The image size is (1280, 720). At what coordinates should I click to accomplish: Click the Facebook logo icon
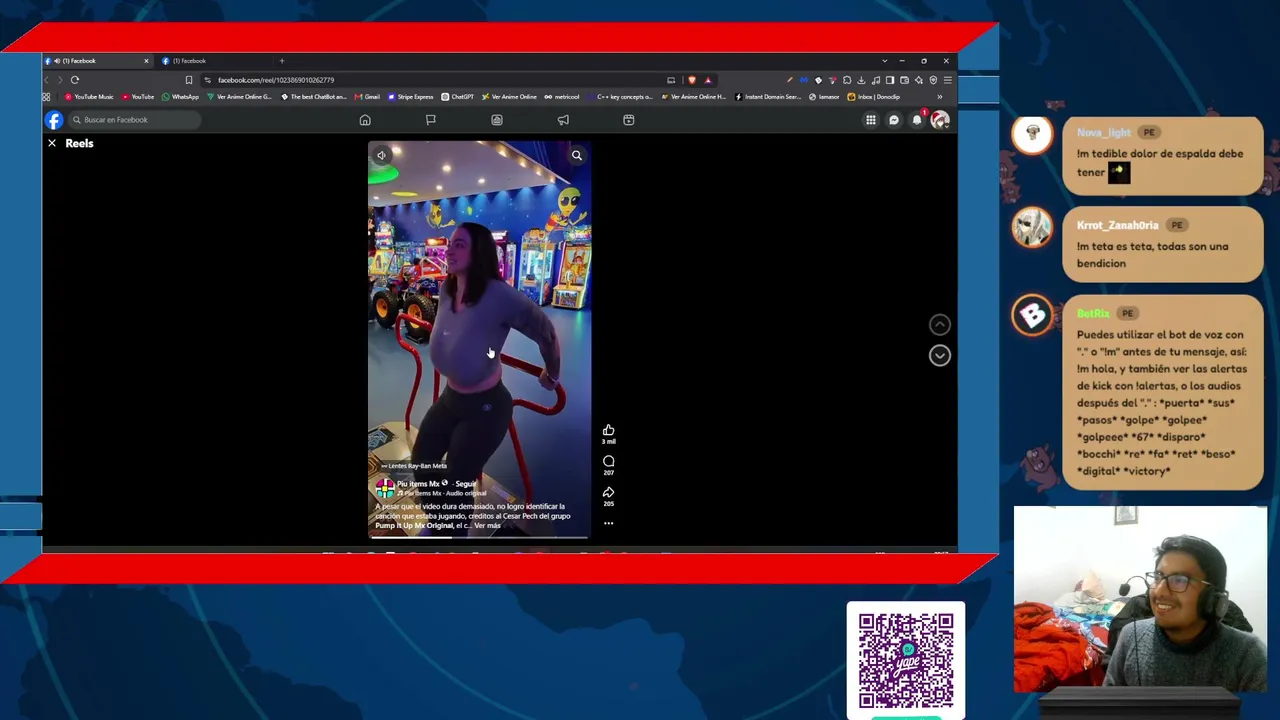tap(54, 120)
